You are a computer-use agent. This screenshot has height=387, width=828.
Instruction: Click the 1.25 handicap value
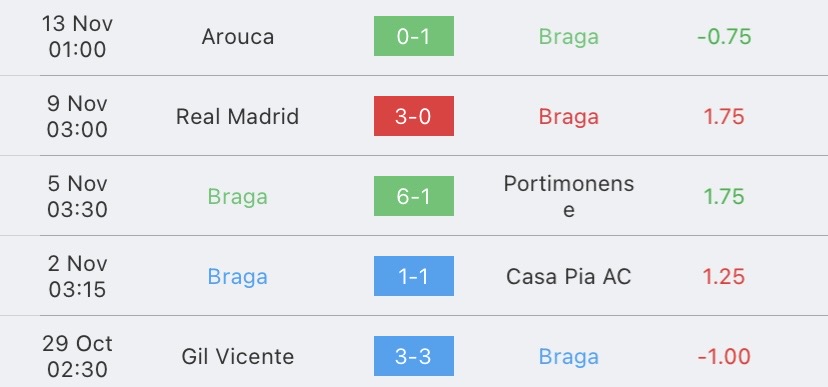(724, 277)
